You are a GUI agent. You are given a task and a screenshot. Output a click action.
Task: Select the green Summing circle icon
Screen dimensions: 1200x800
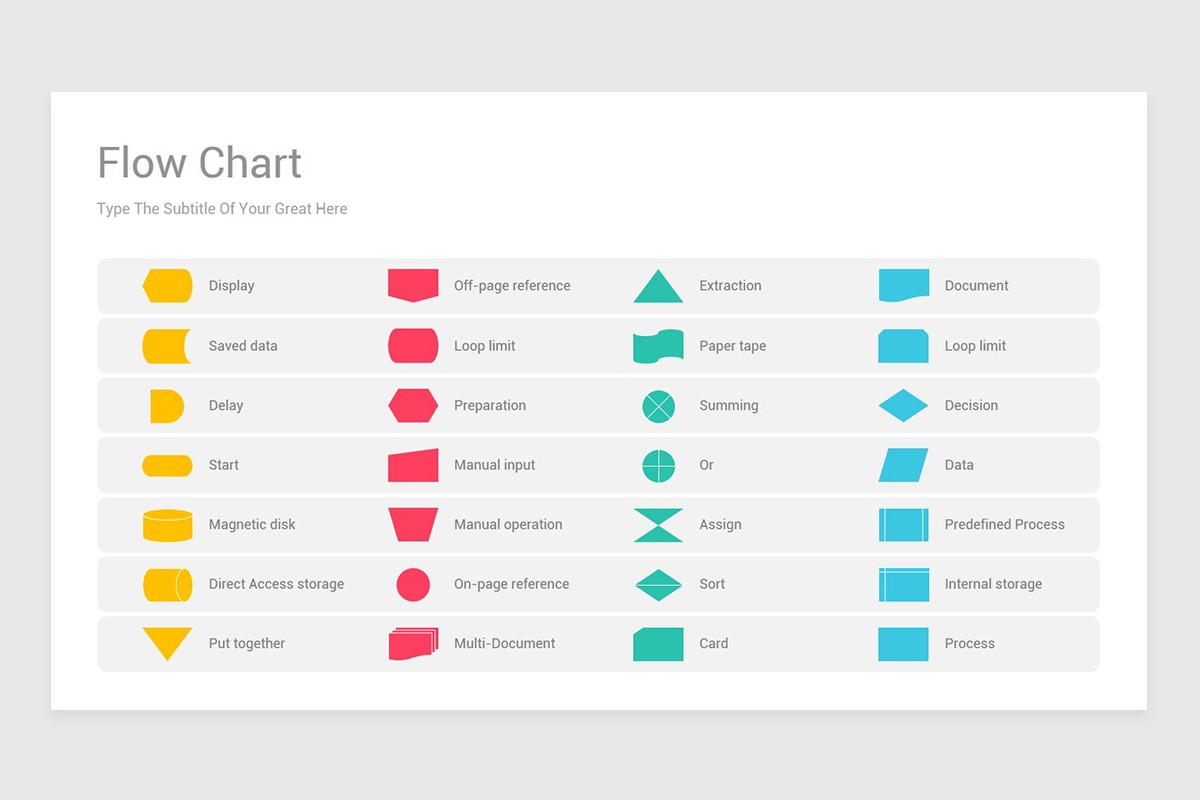tap(658, 406)
